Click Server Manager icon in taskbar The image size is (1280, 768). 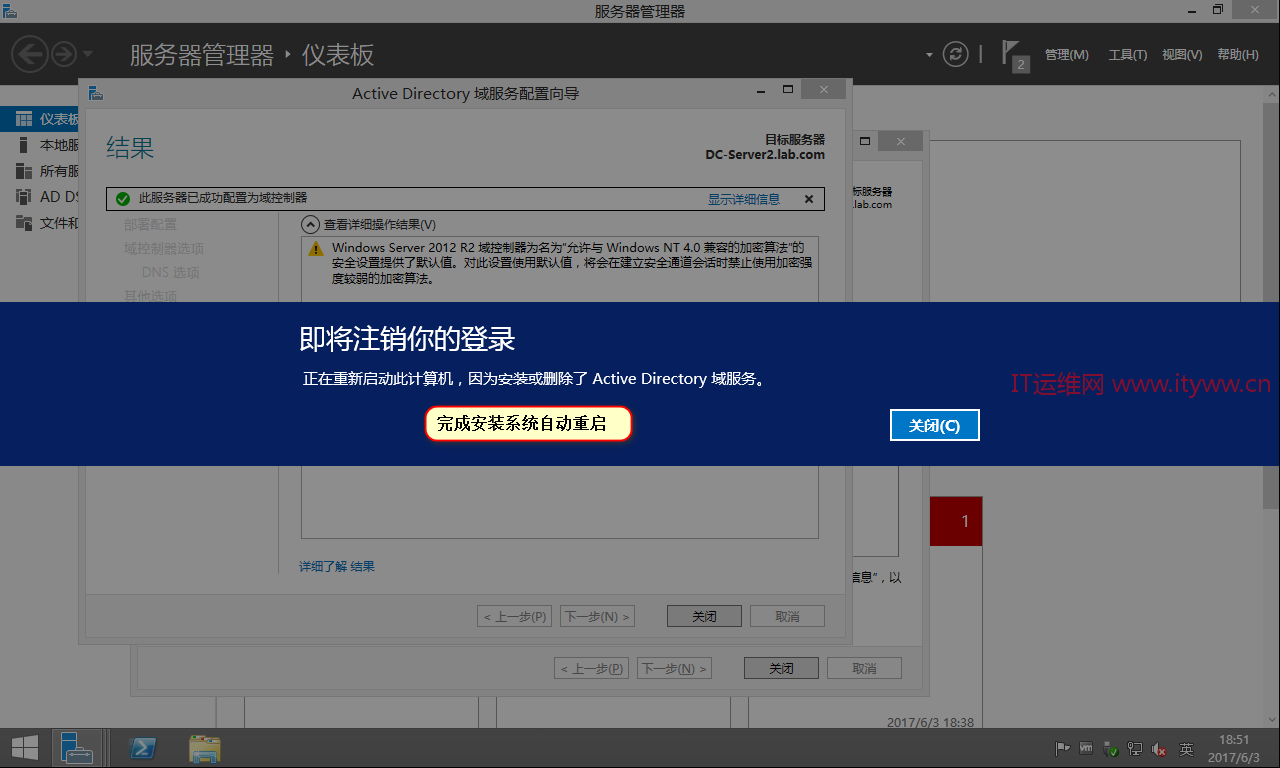click(76, 747)
